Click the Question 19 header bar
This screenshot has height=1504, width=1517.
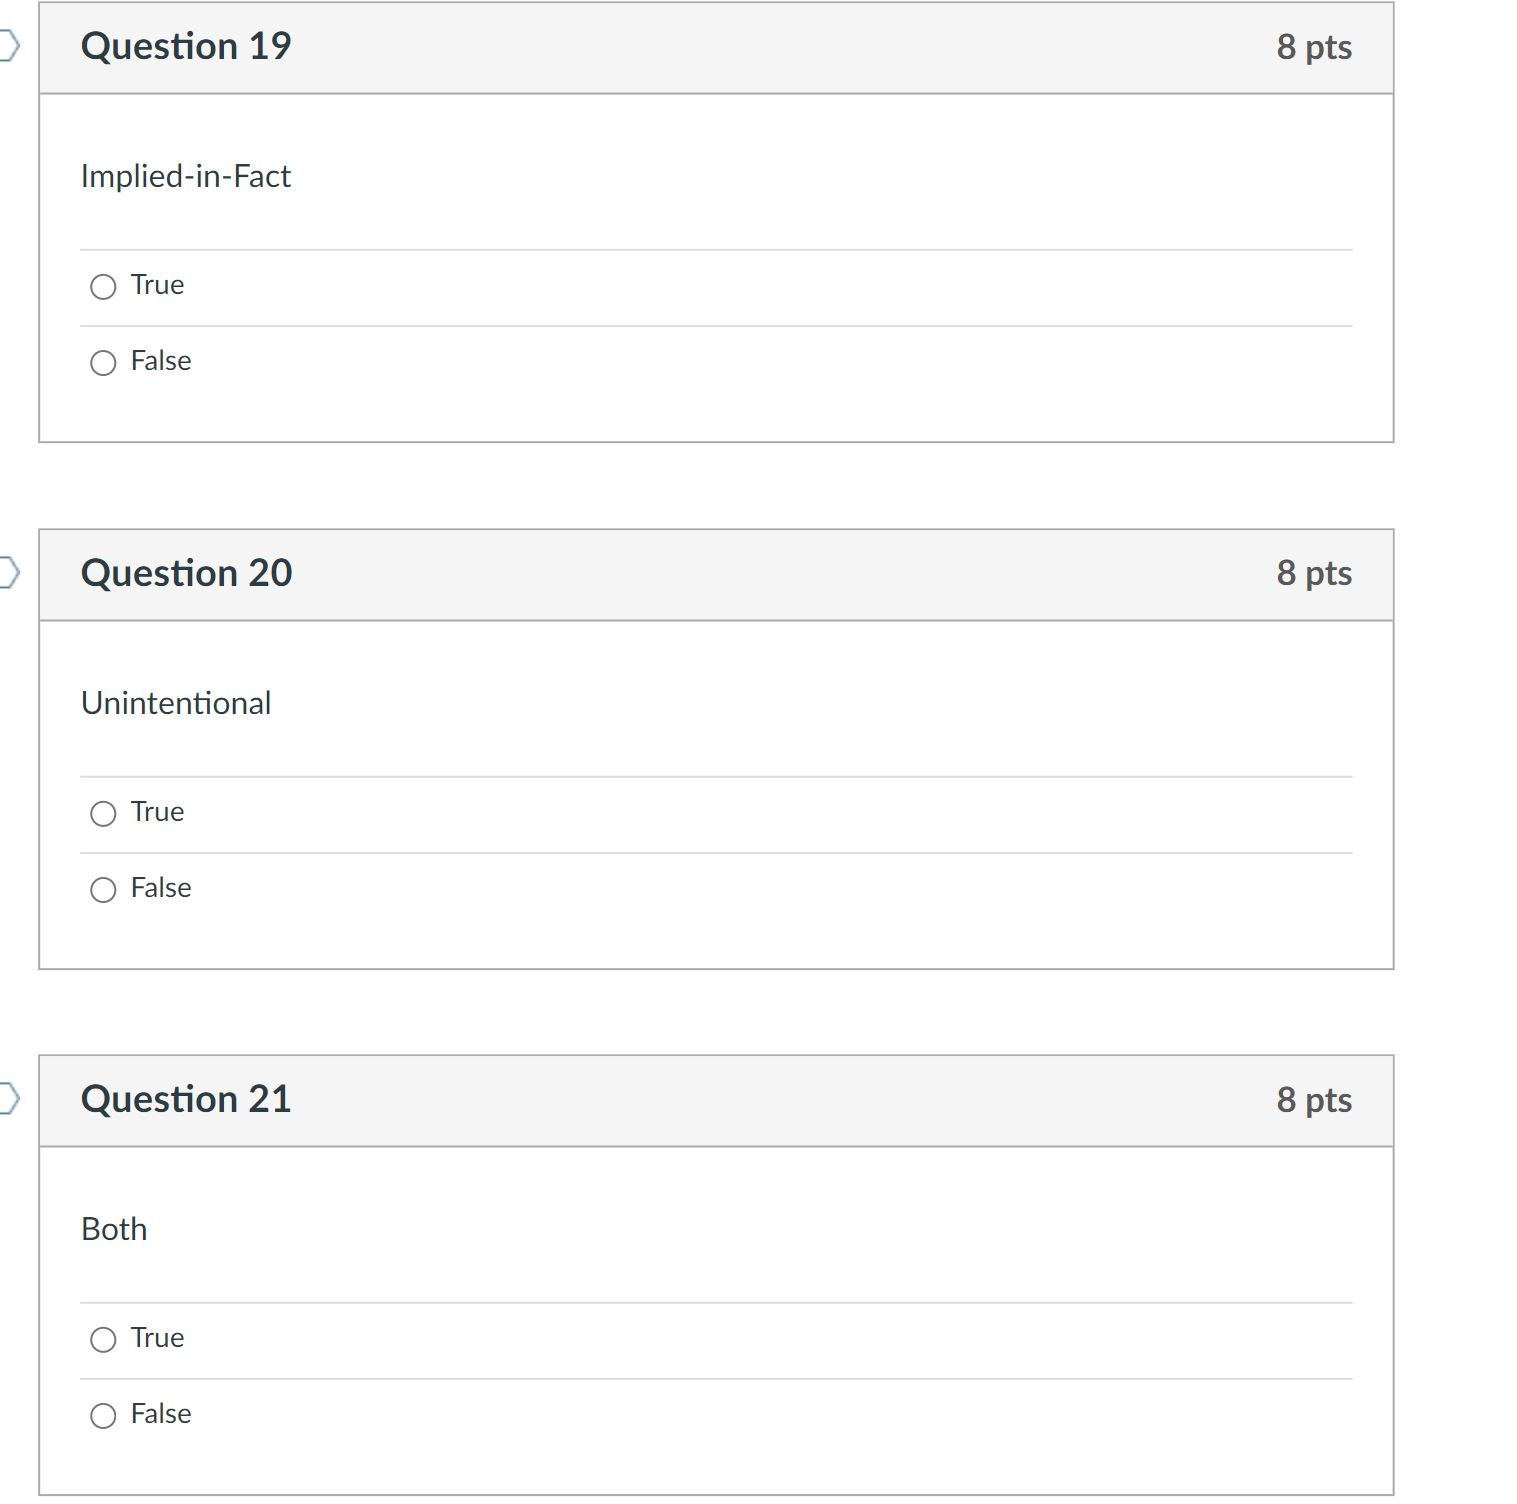click(700, 46)
